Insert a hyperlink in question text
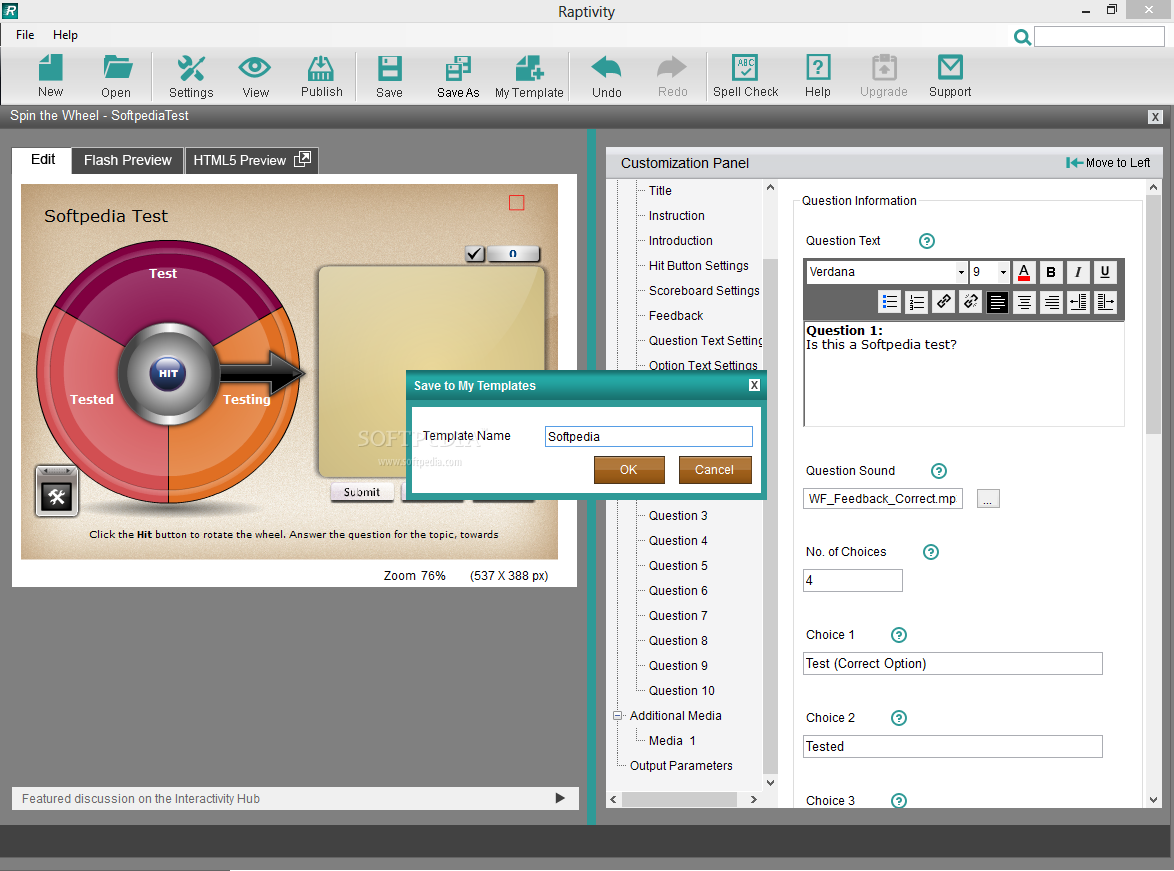 point(943,302)
